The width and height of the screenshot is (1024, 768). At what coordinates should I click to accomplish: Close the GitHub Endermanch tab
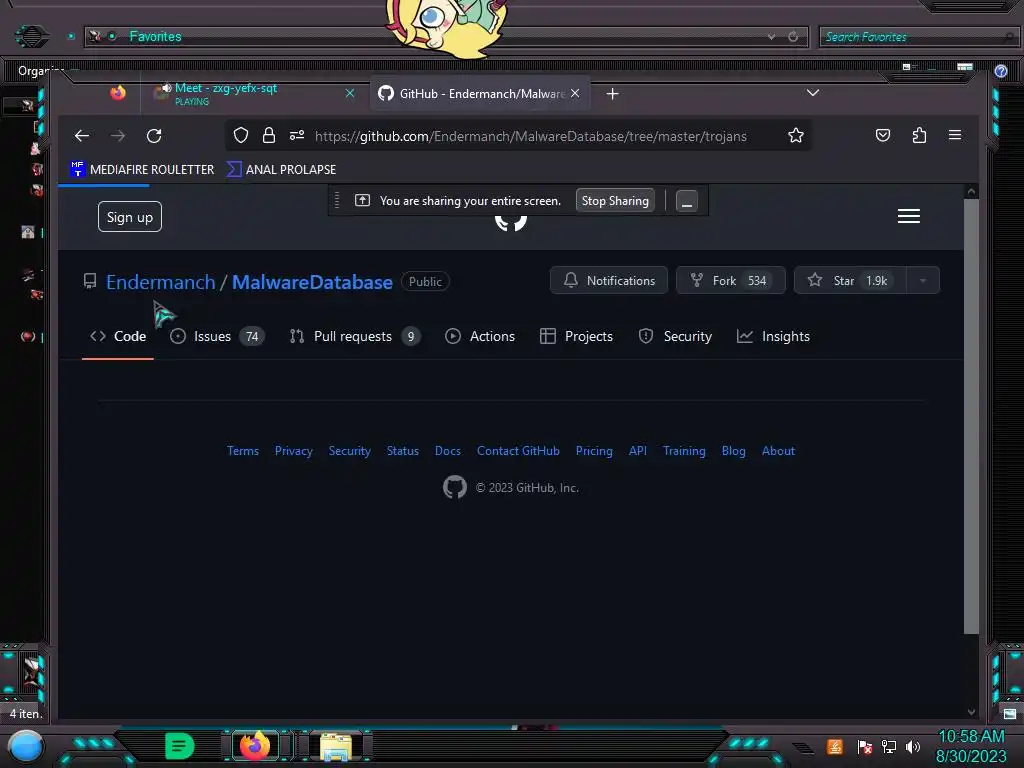coord(575,93)
